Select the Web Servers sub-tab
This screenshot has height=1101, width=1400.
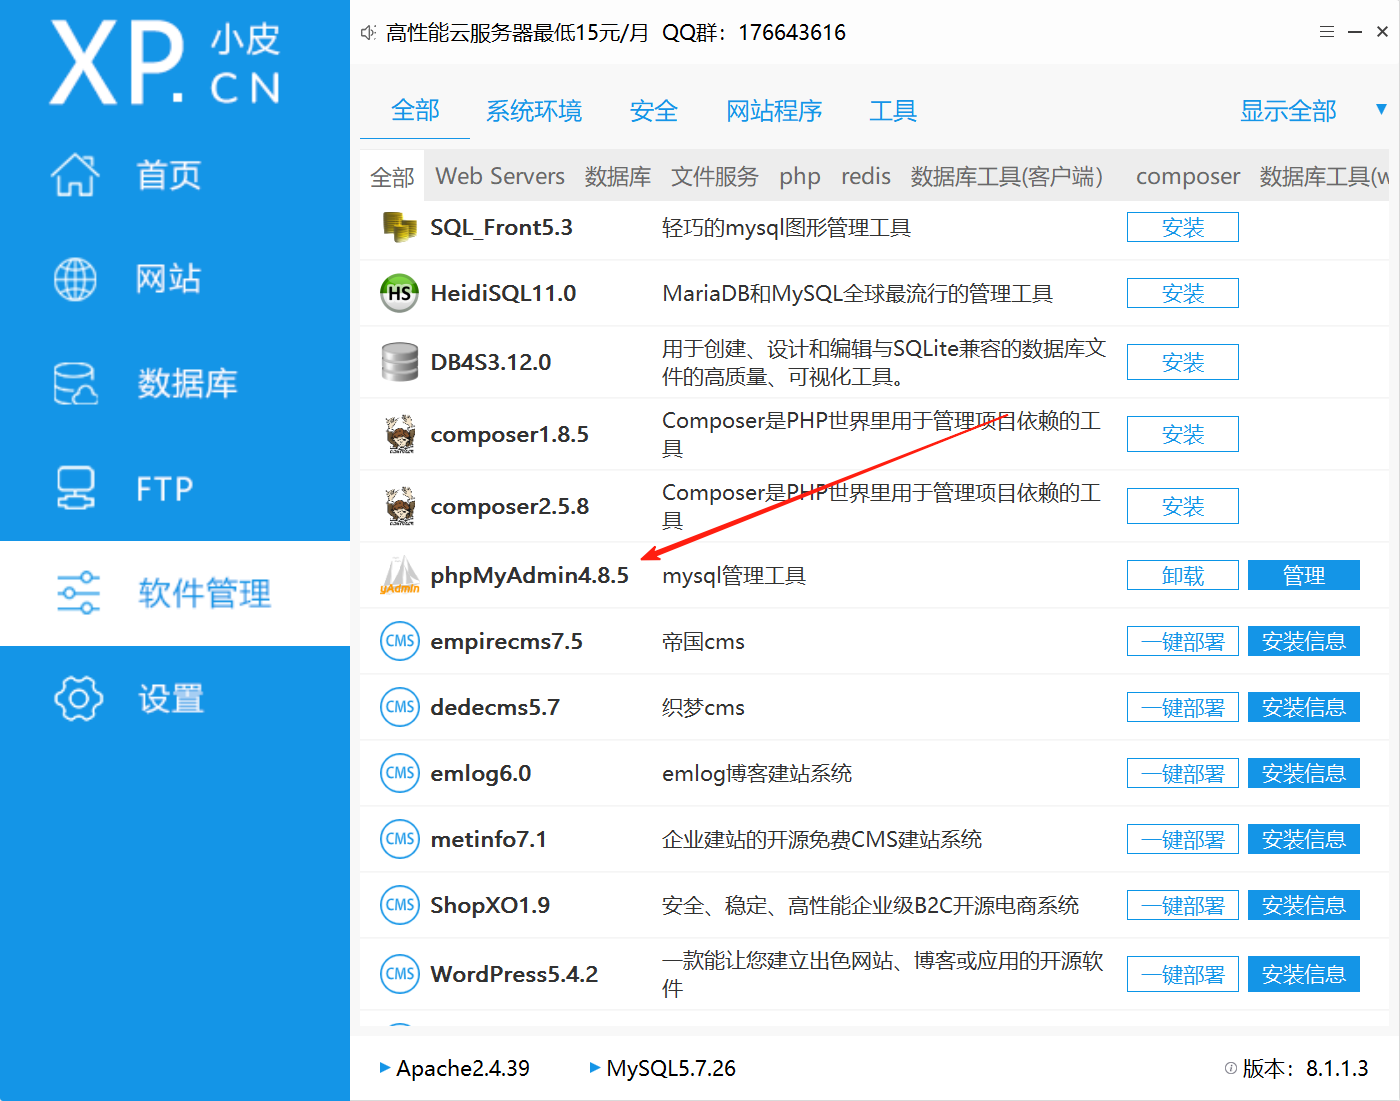point(500,176)
